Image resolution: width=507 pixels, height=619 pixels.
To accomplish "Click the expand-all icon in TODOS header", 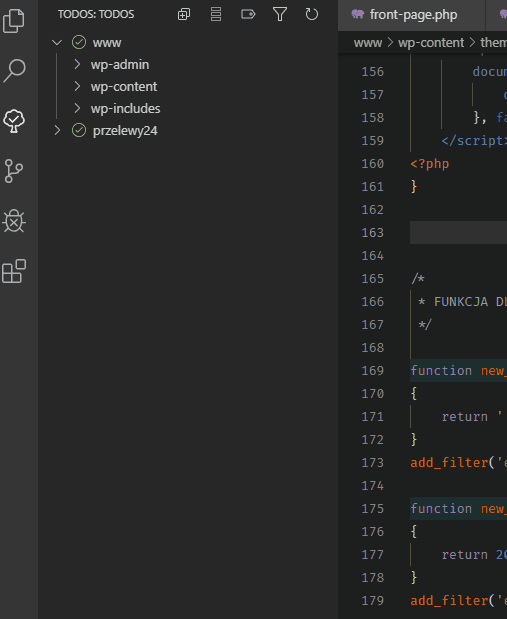I will [x=184, y=15].
